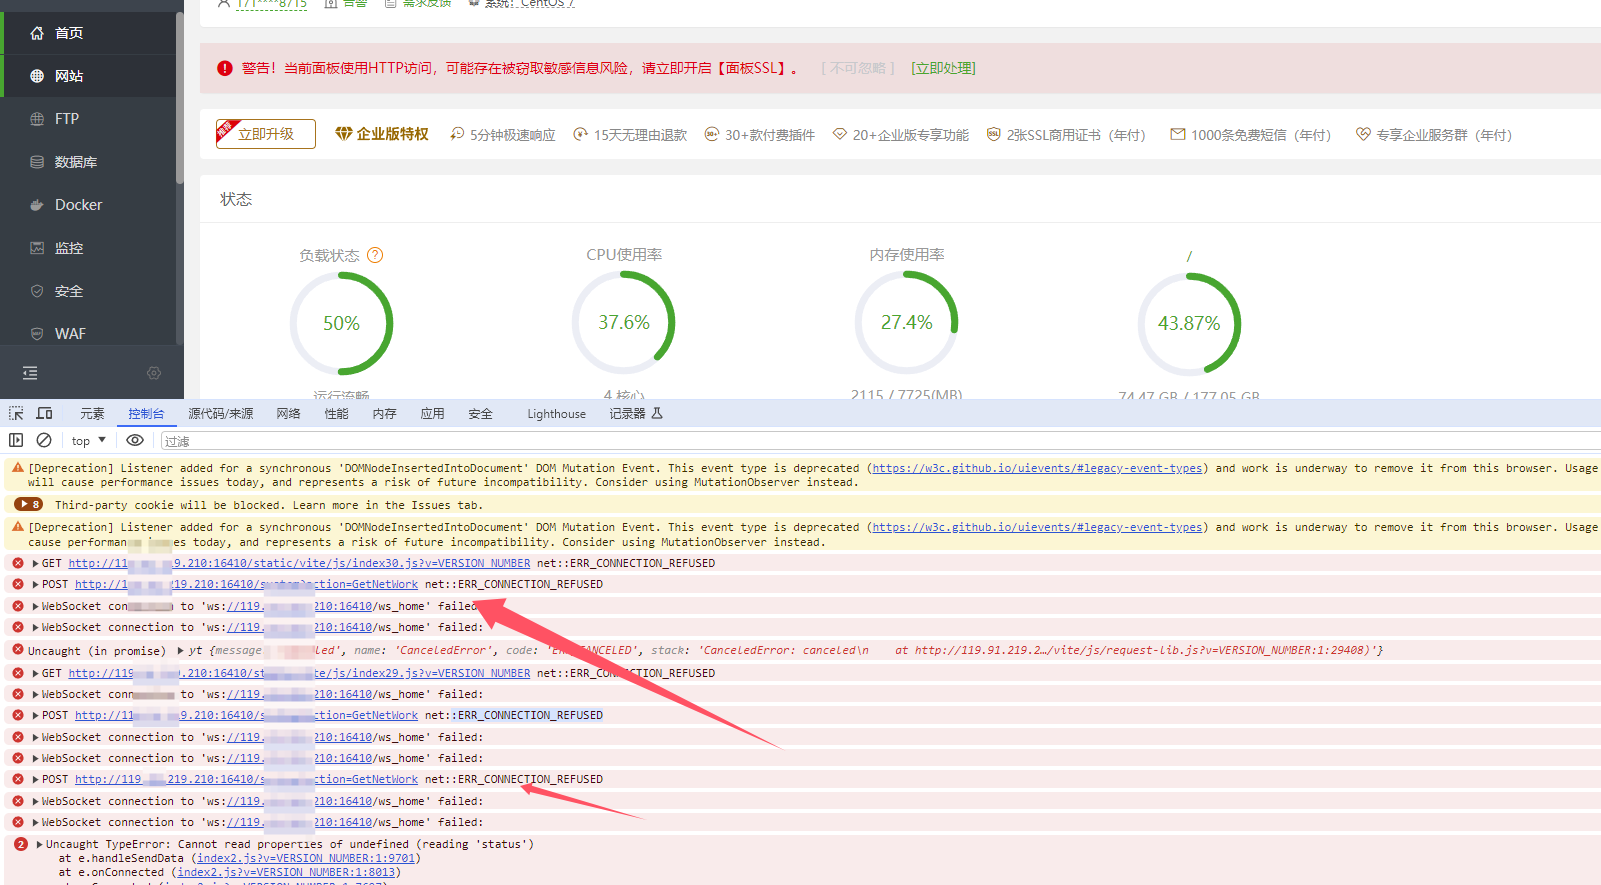Viewport: 1601px width, 885px height.
Task: Toggle the DevTools device toolbar
Action: click(x=44, y=413)
